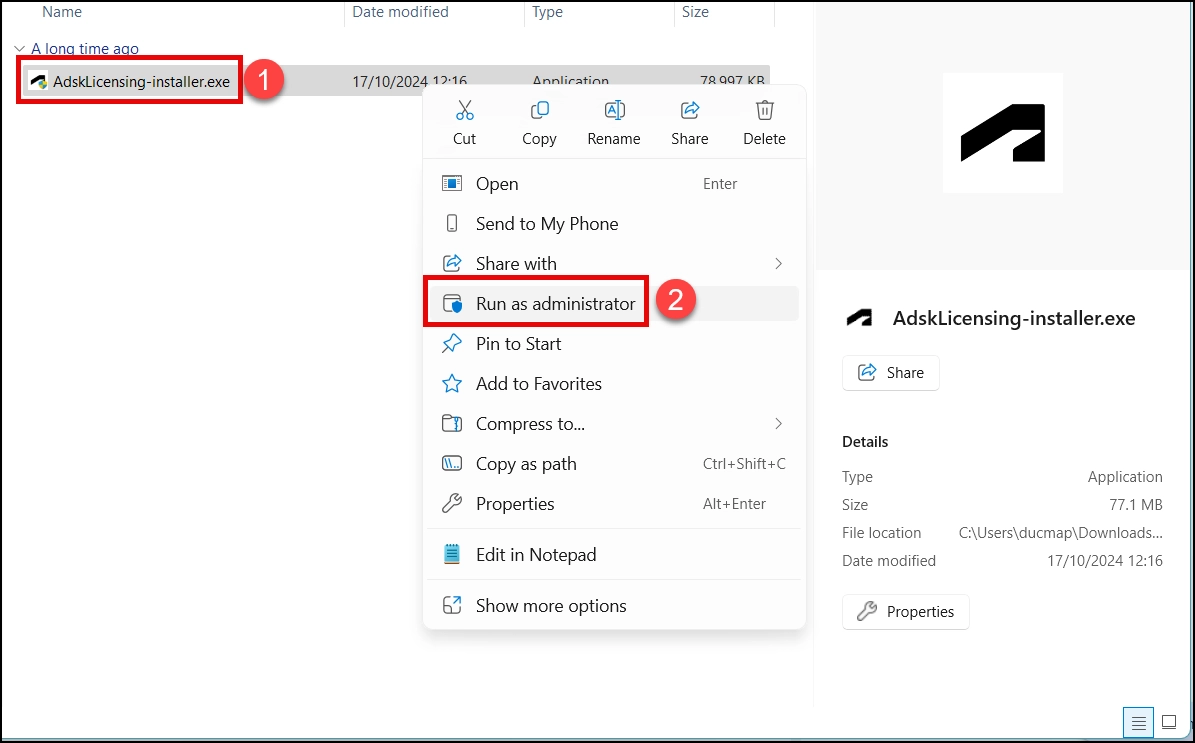
Task: Click the Pin to Start pin icon
Action: point(452,344)
